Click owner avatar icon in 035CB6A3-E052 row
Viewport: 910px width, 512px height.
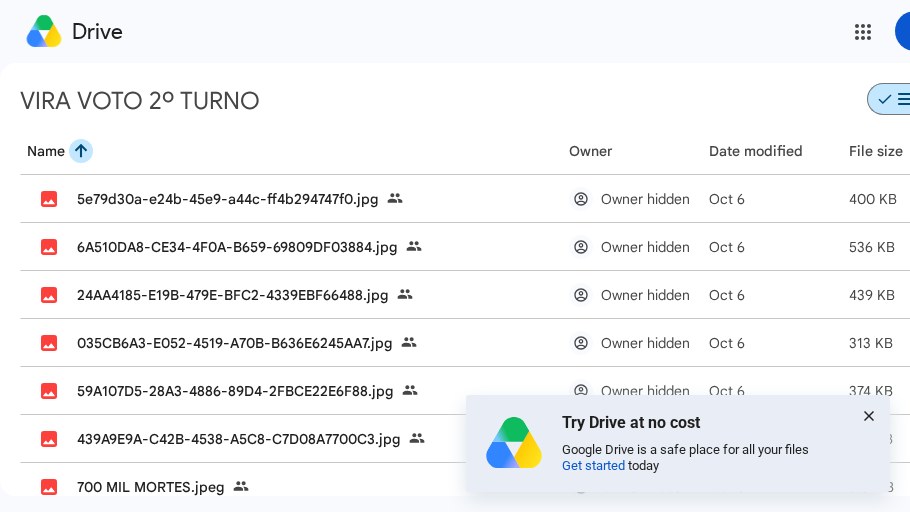click(580, 343)
